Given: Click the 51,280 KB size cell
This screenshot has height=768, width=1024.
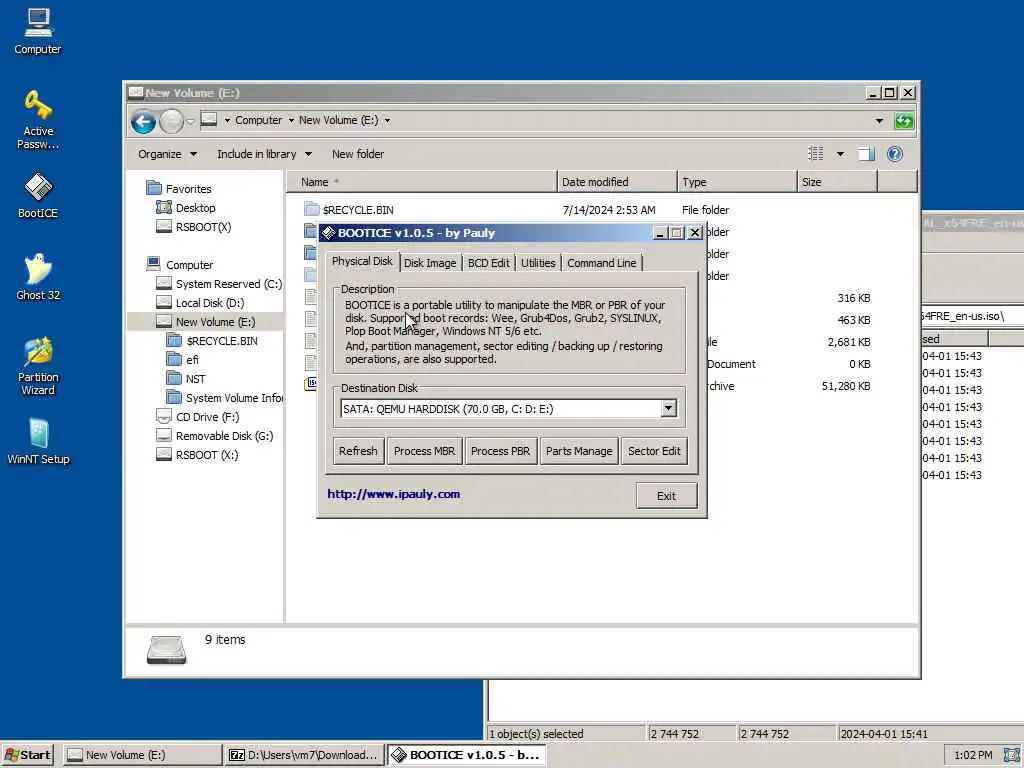Looking at the screenshot, I should [846, 386].
